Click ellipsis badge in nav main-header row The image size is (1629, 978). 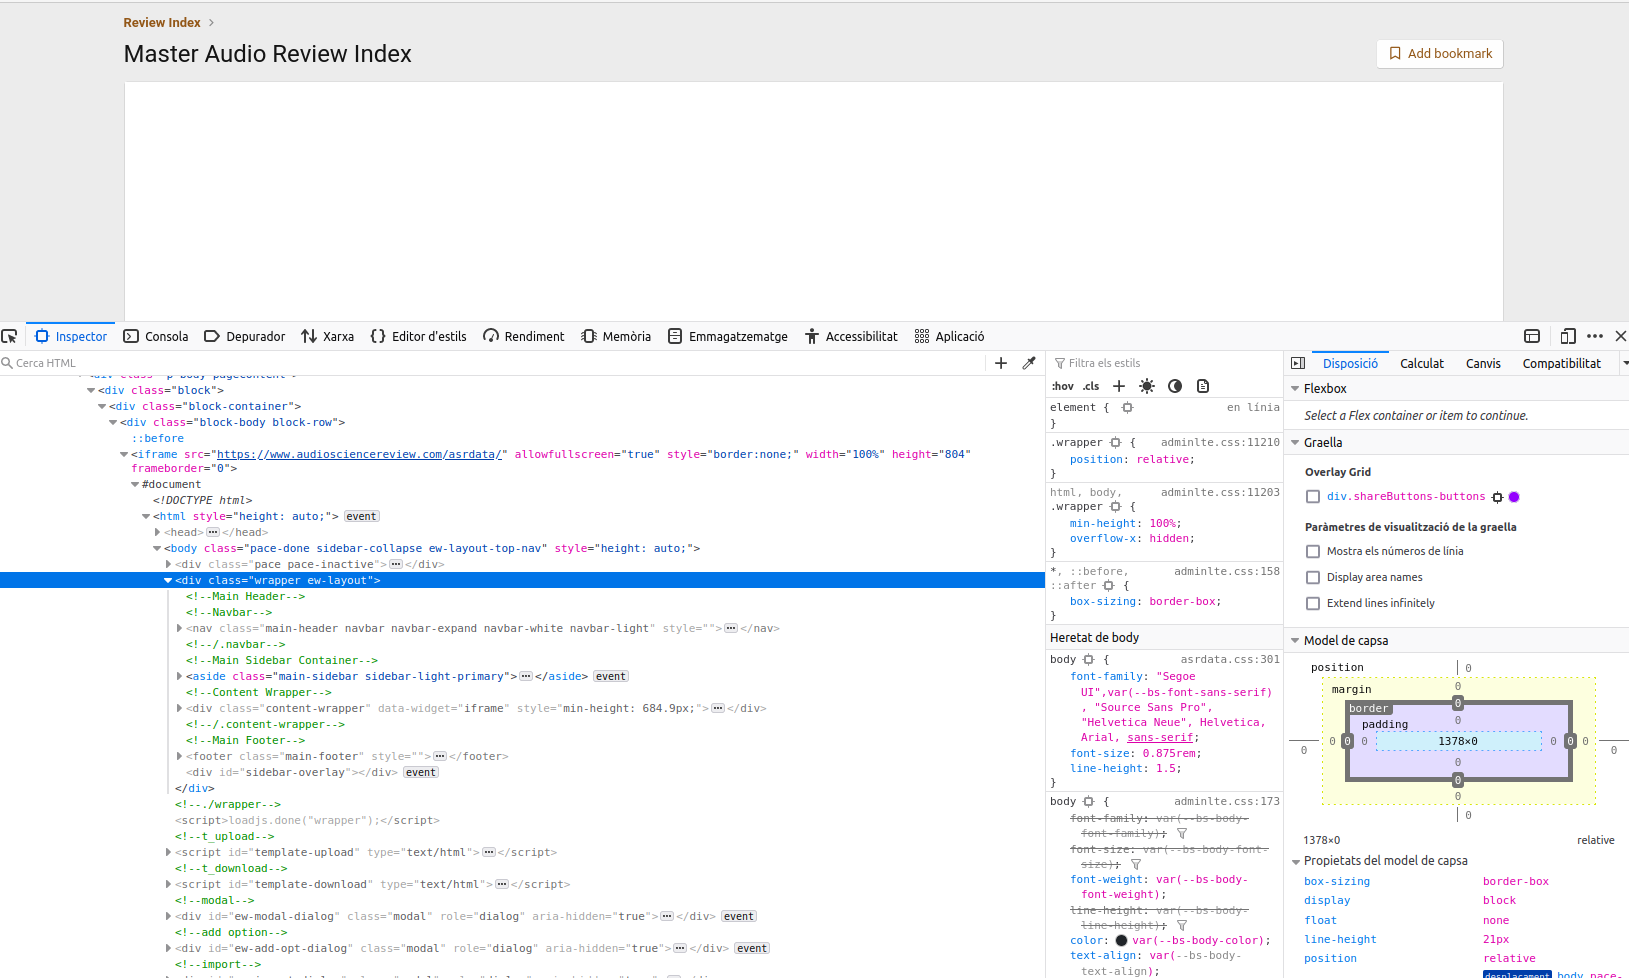pyautogui.click(x=731, y=628)
